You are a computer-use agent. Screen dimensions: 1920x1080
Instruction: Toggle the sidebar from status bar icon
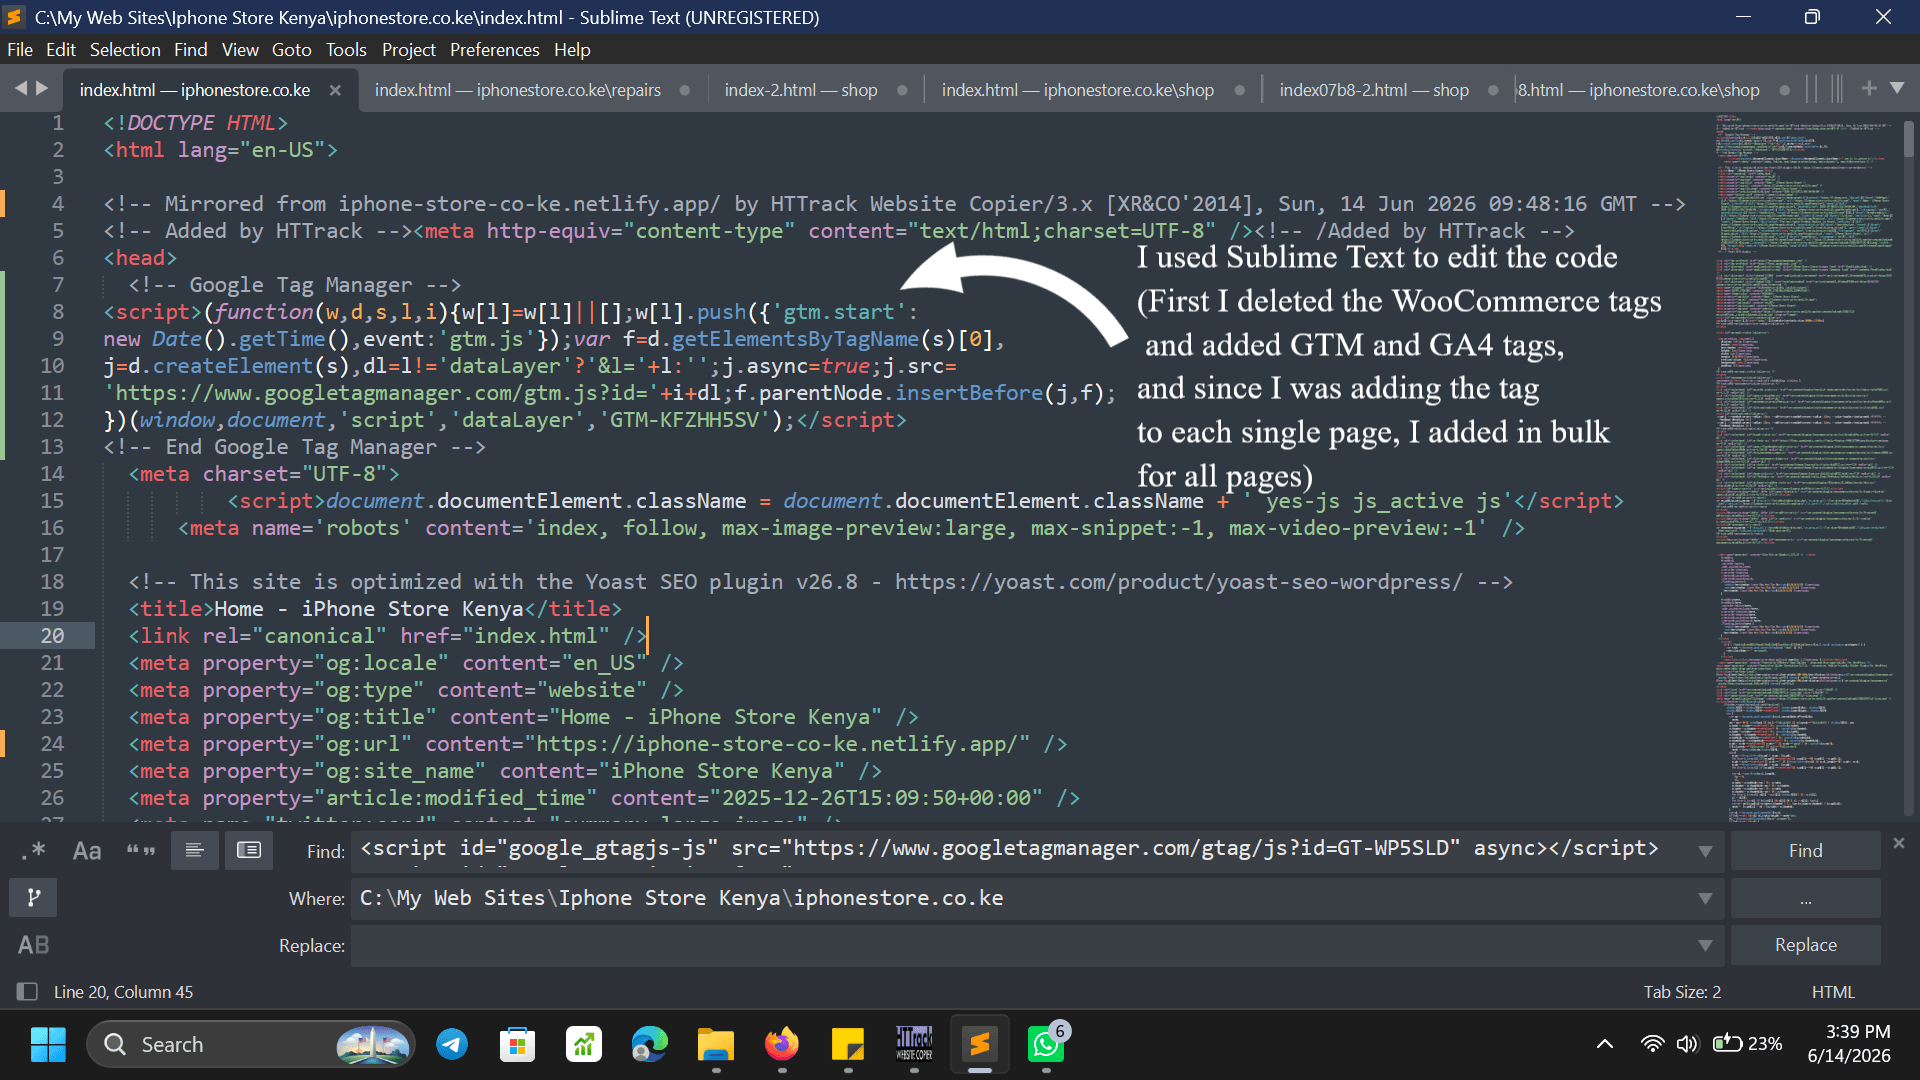[x=27, y=991]
